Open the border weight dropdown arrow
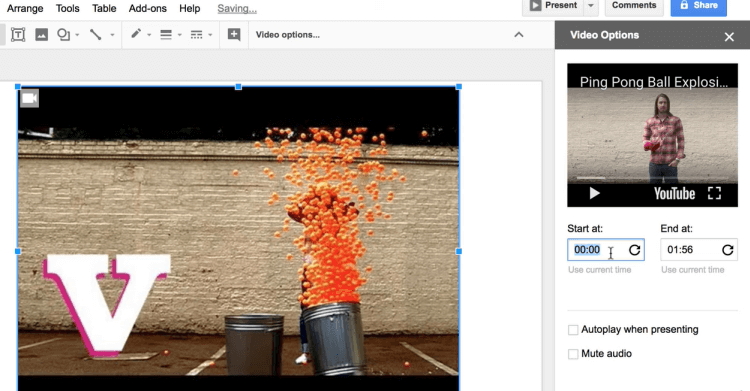The width and height of the screenshot is (750, 391). (x=180, y=35)
